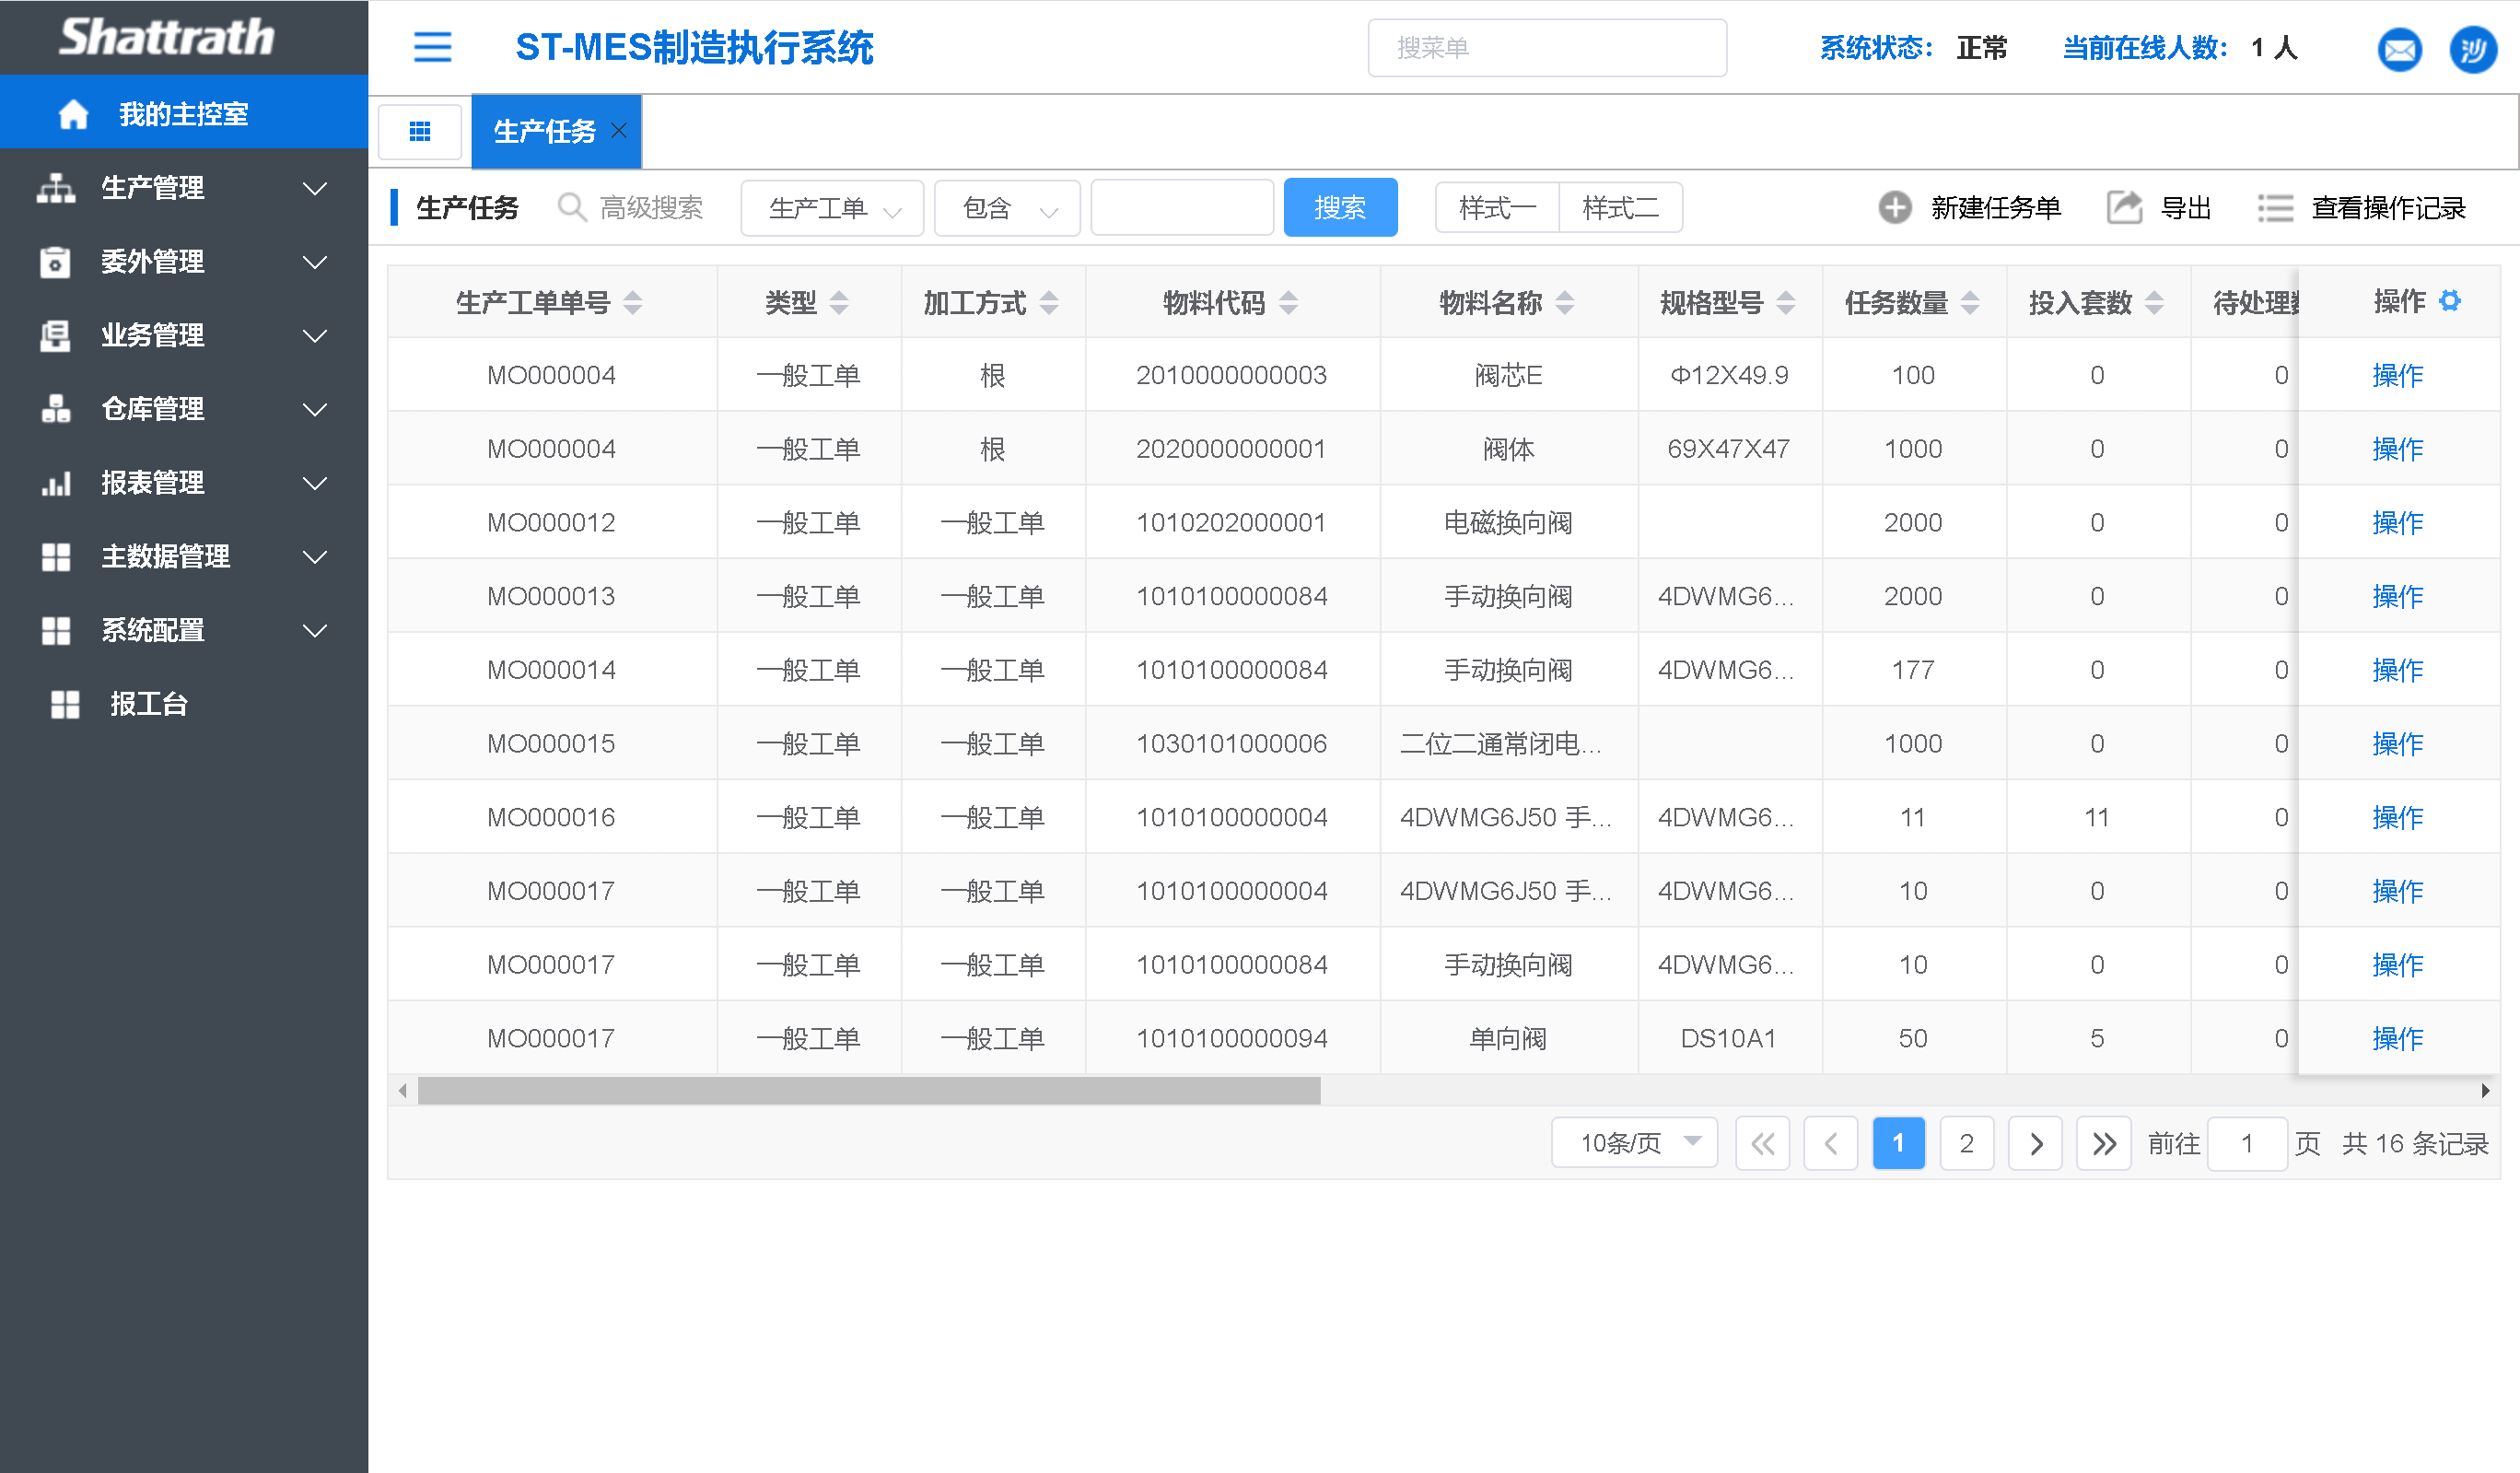Go to next page arrow
The image size is (2520, 1473).
click(x=2035, y=1143)
